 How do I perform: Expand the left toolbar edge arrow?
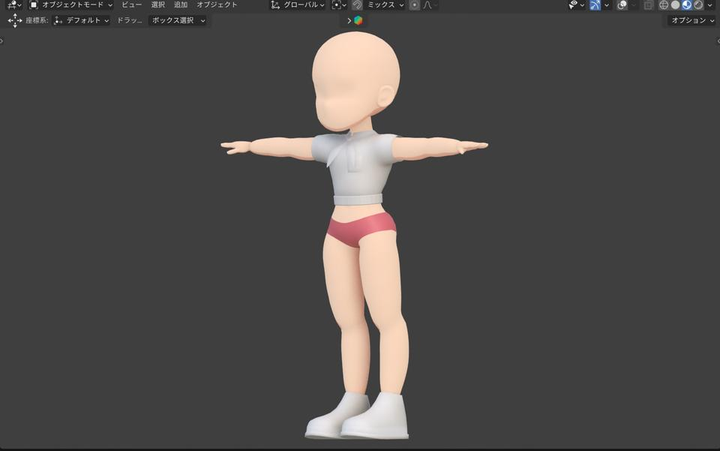tap(1, 41)
